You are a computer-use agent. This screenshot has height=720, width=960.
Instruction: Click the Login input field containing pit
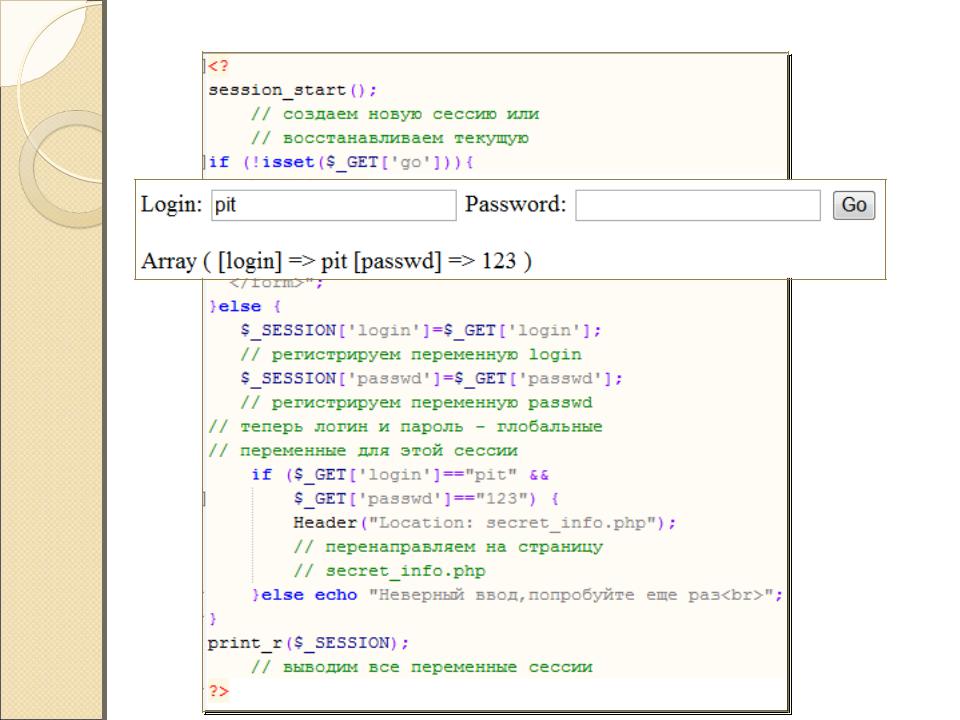pos(334,205)
